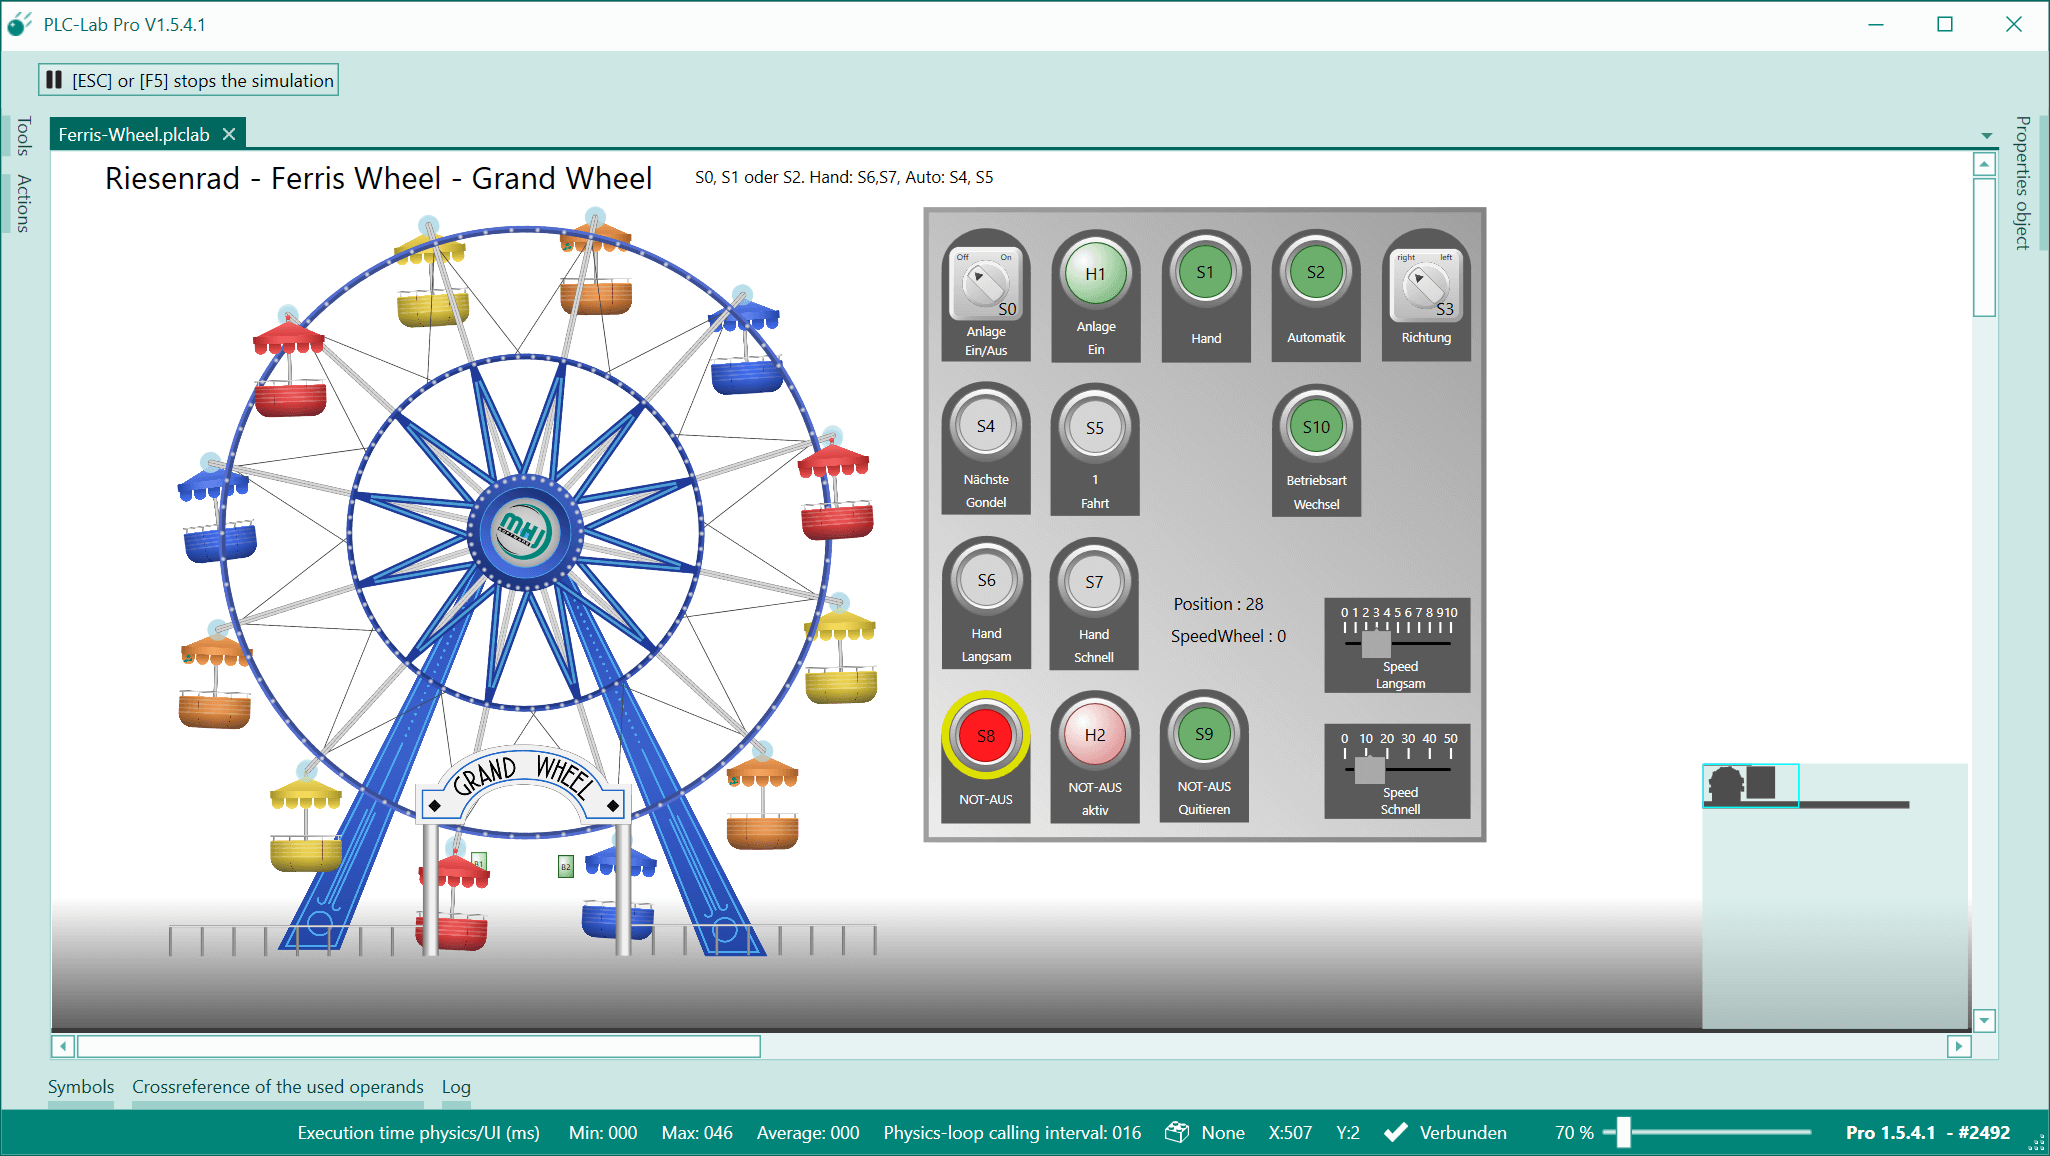Click the Speed Schnell slider handle
This screenshot has width=2050, height=1156.
click(1370, 770)
